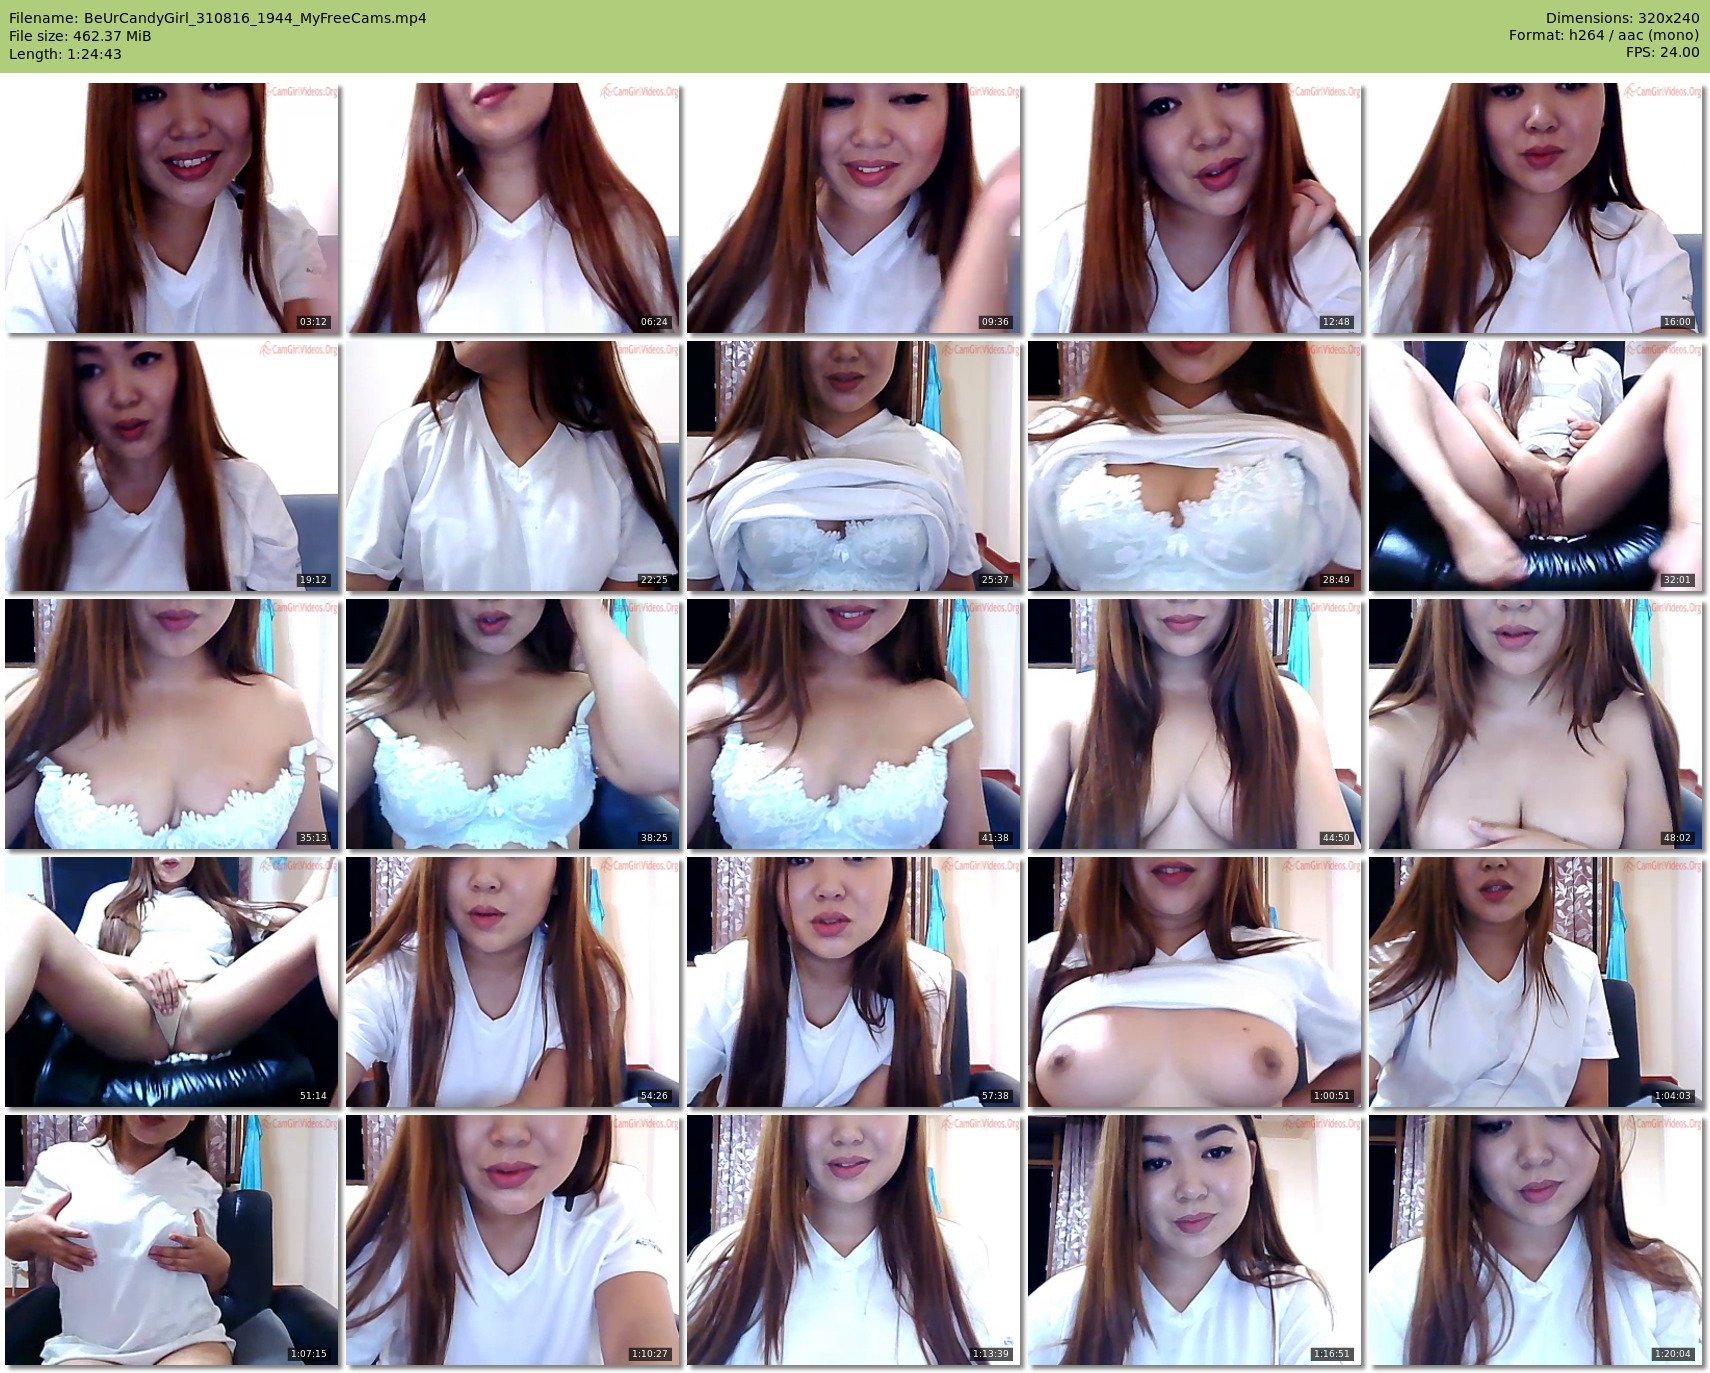Click the "Dimensions: 320x240" text
The height and width of the screenshot is (1373, 1710).
pos(1622,18)
